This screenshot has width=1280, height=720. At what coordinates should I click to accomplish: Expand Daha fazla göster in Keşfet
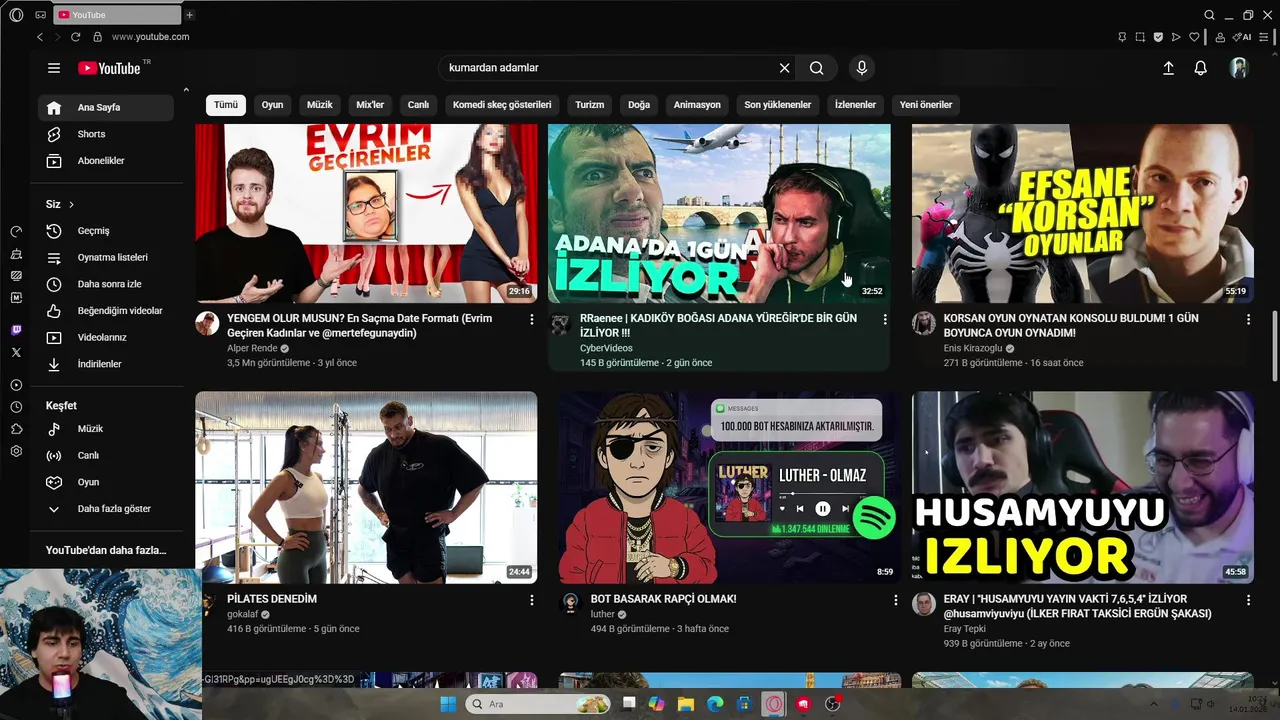coord(105,509)
